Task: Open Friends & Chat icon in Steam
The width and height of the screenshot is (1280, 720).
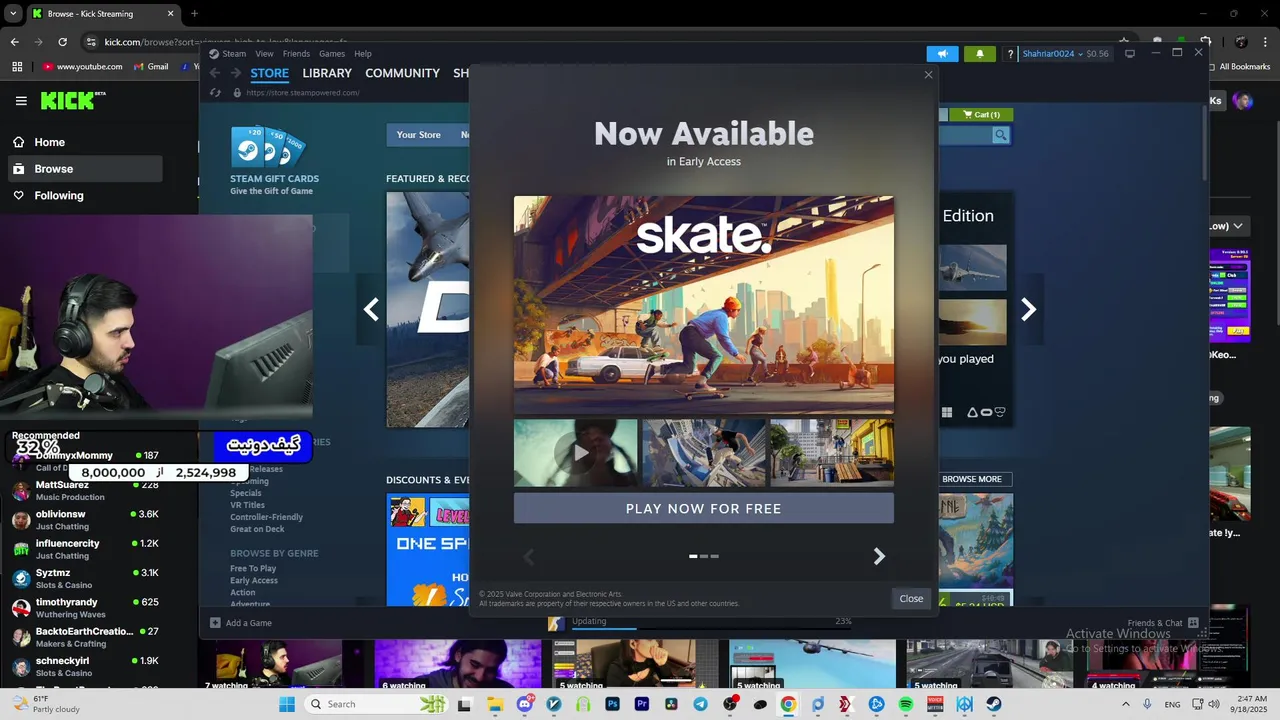Action: [1192, 623]
